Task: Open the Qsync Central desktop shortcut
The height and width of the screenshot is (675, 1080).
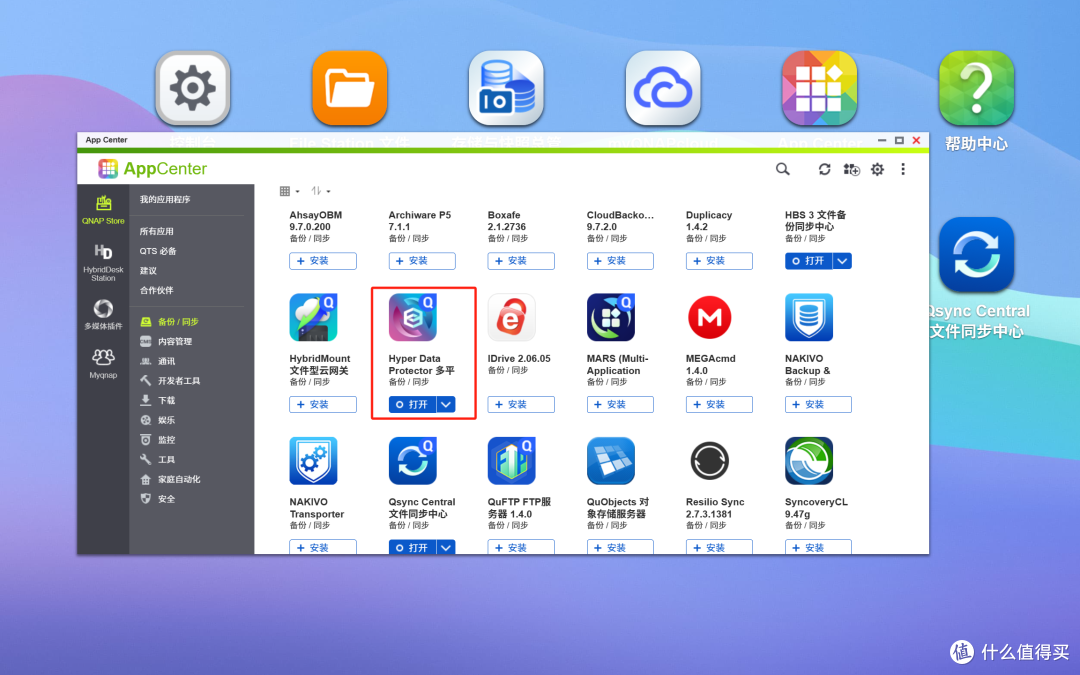Action: pos(977,255)
